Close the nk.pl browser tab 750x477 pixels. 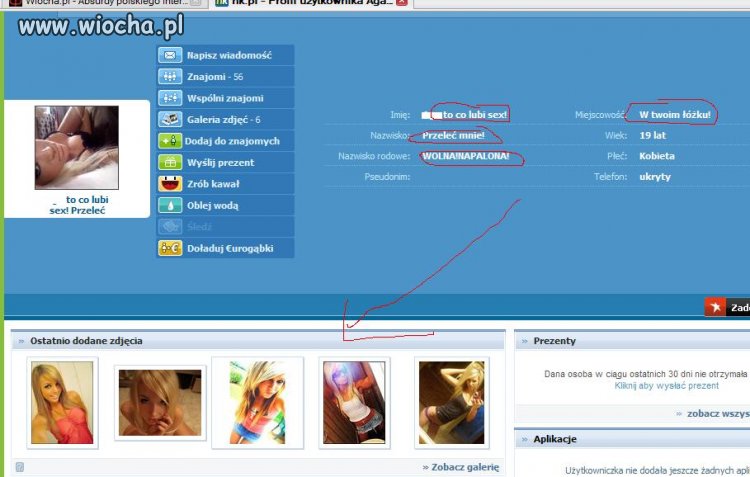(x=402, y=2)
